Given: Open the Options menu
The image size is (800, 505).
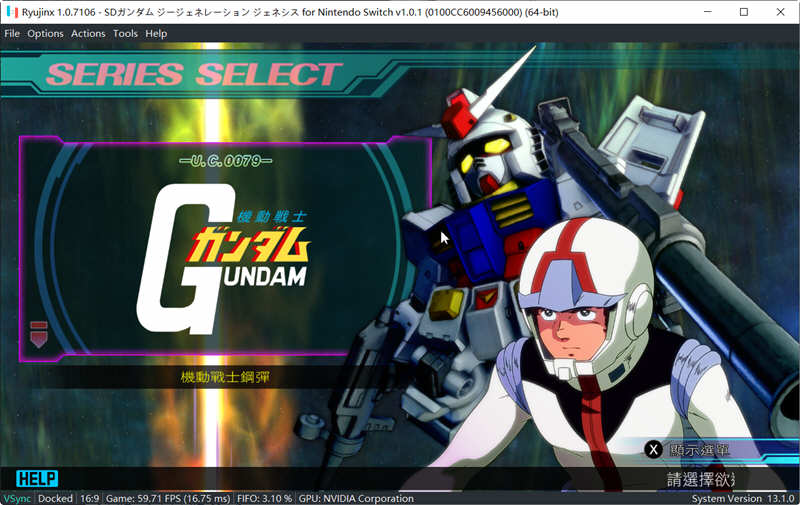Looking at the screenshot, I should pos(45,34).
